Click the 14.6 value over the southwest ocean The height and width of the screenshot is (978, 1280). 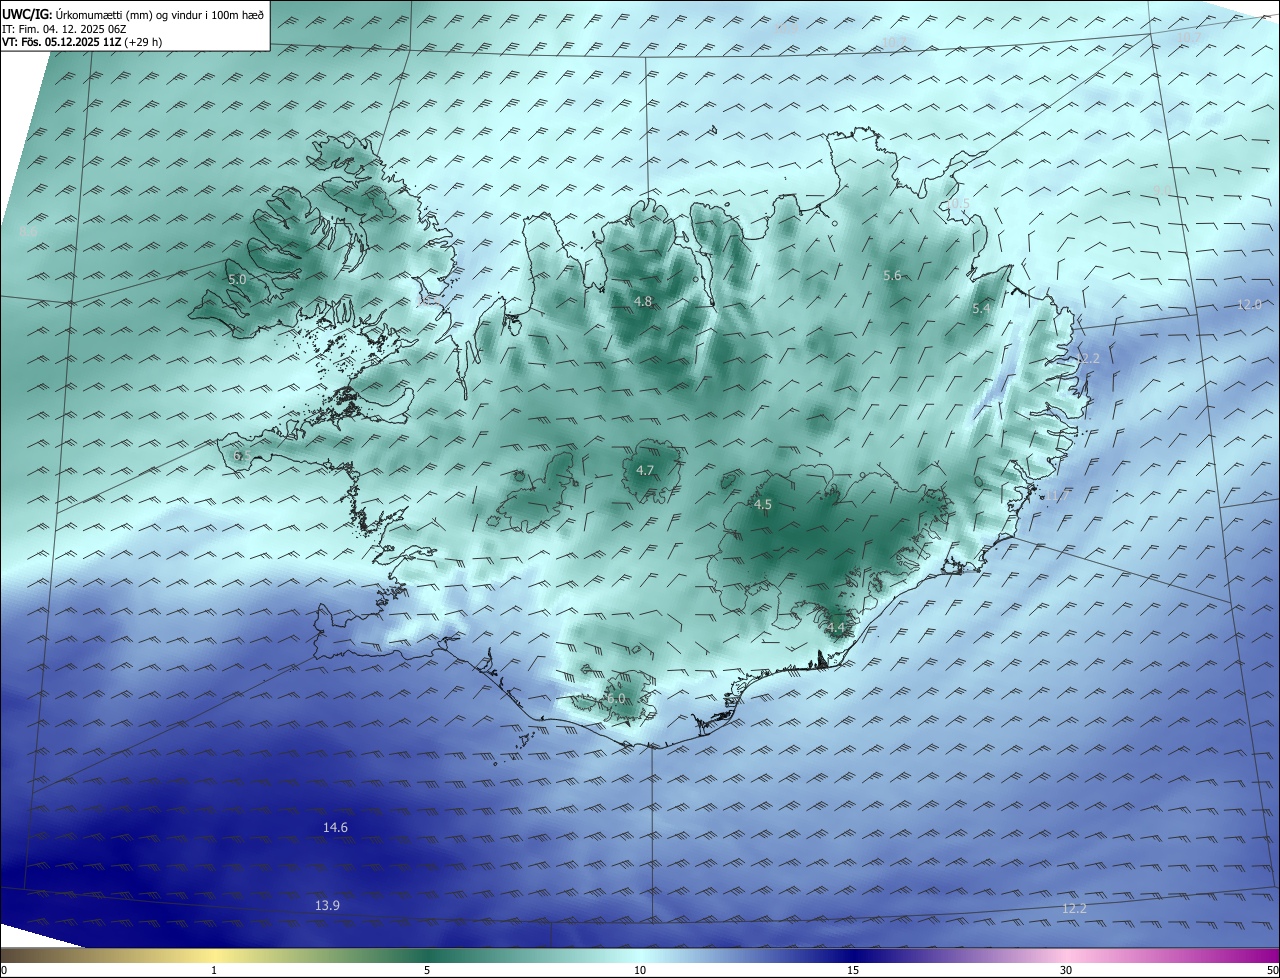(335, 828)
